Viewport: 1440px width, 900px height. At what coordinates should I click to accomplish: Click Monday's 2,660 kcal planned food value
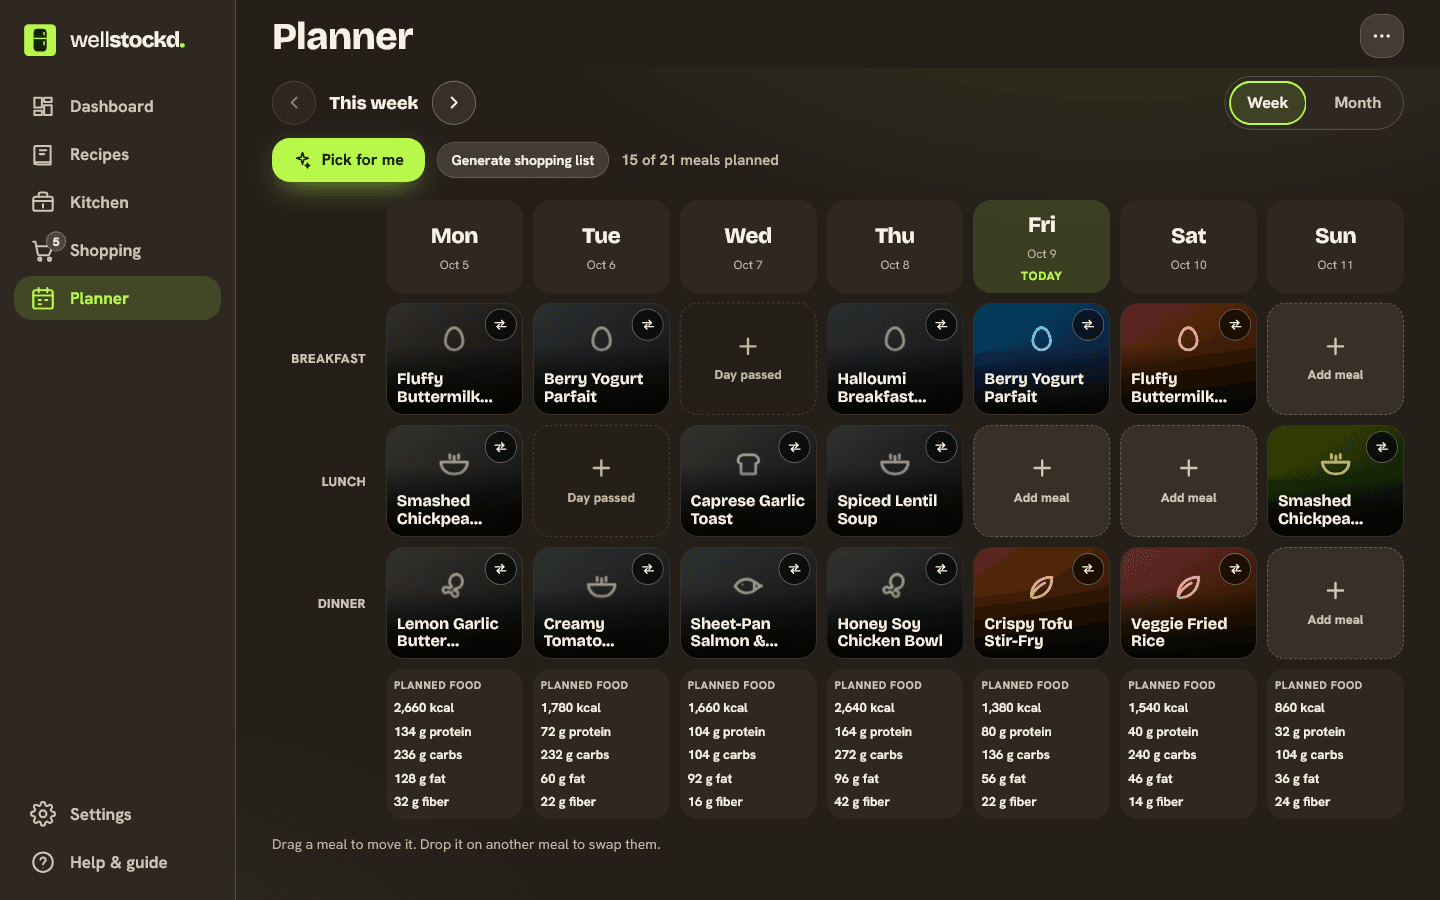pyautogui.click(x=424, y=708)
